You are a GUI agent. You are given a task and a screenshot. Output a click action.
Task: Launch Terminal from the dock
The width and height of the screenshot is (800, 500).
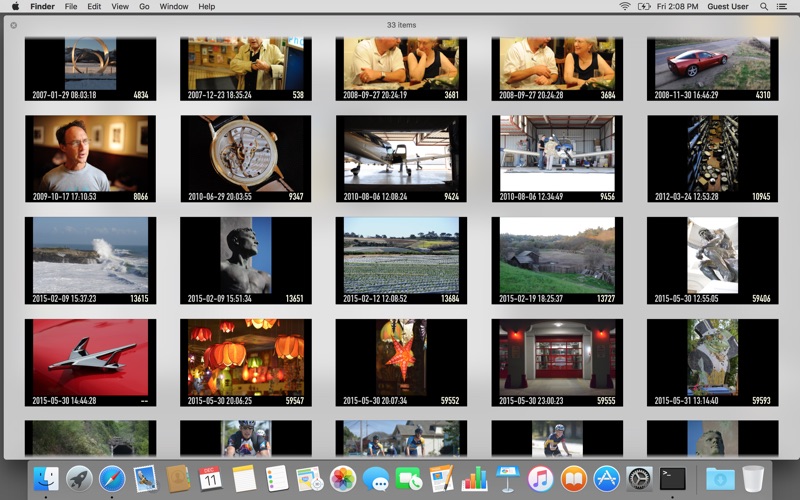(672, 479)
